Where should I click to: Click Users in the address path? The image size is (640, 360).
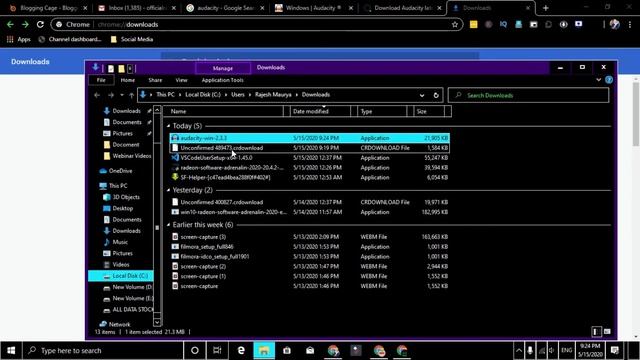[238, 95]
